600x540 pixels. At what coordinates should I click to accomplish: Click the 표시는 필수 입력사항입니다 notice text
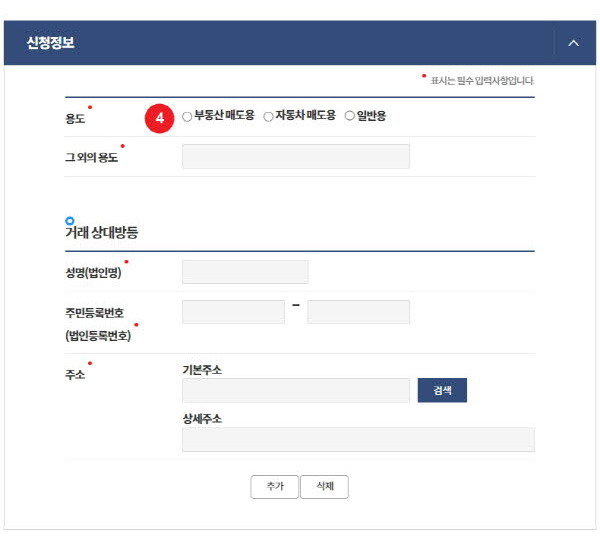[482, 81]
